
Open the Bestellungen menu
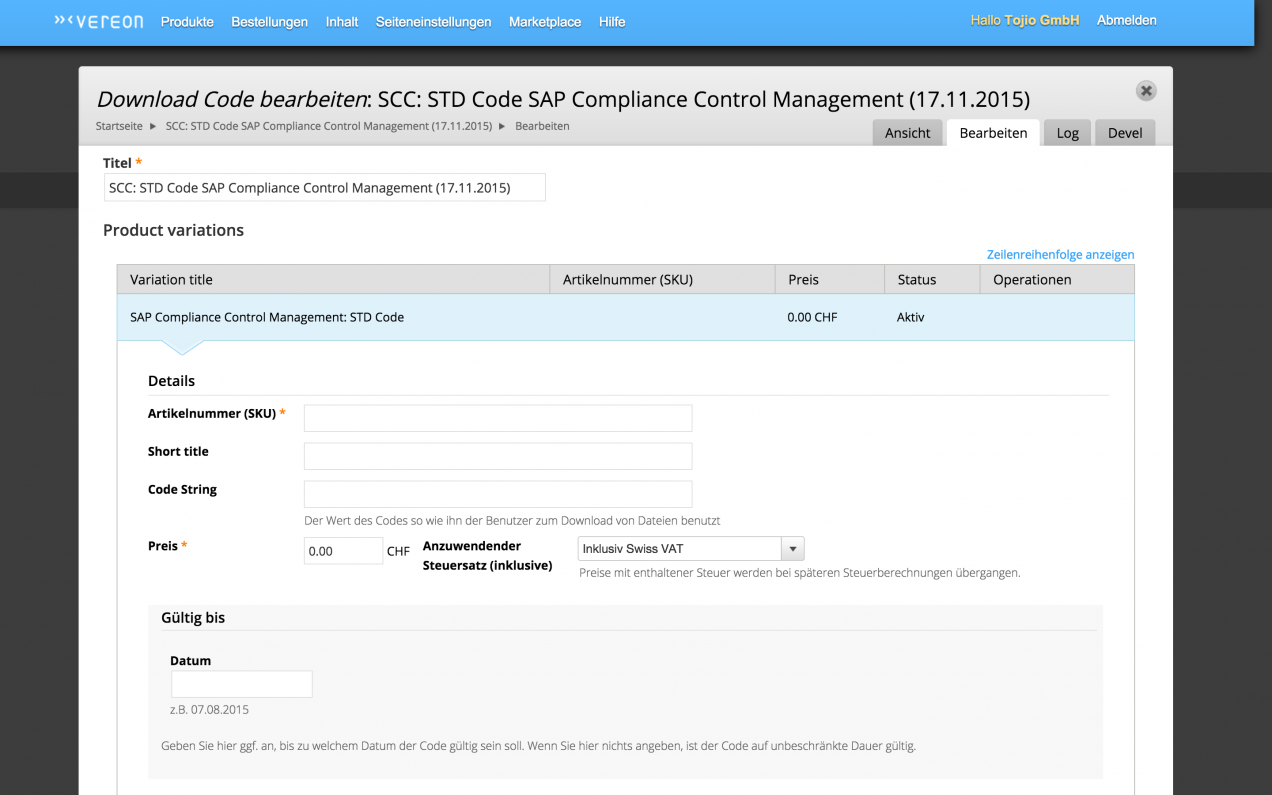click(269, 22)
